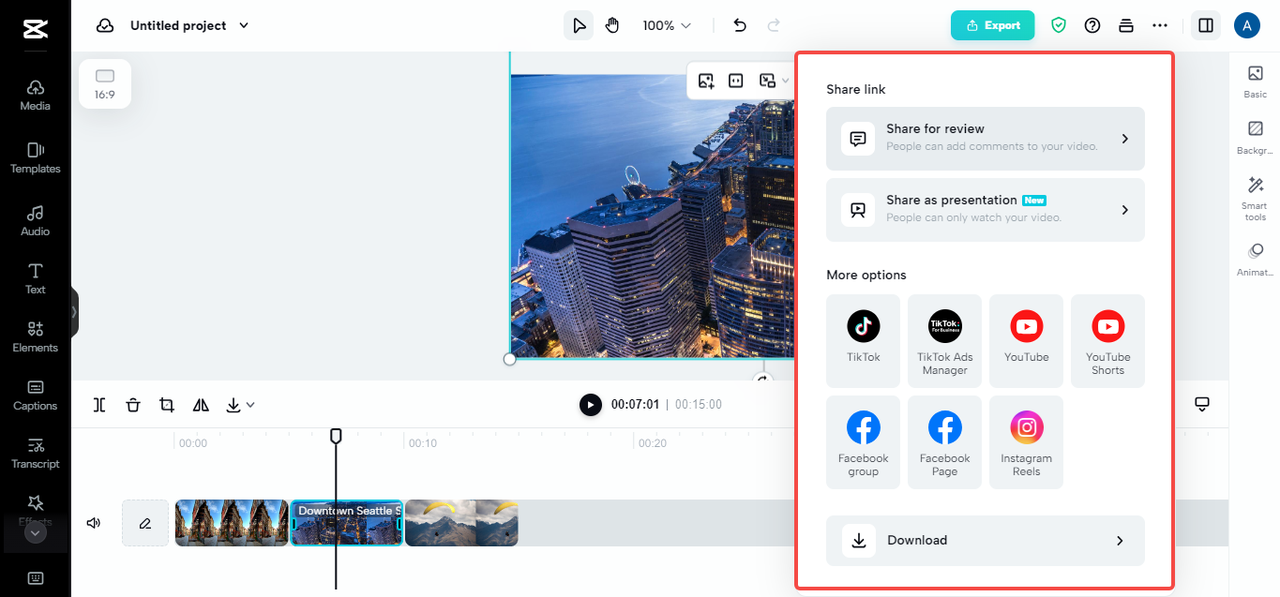Viewport: 1280px width, 597px height.
Task: Open the project name dropdown
Action: [x=189, y=25]
